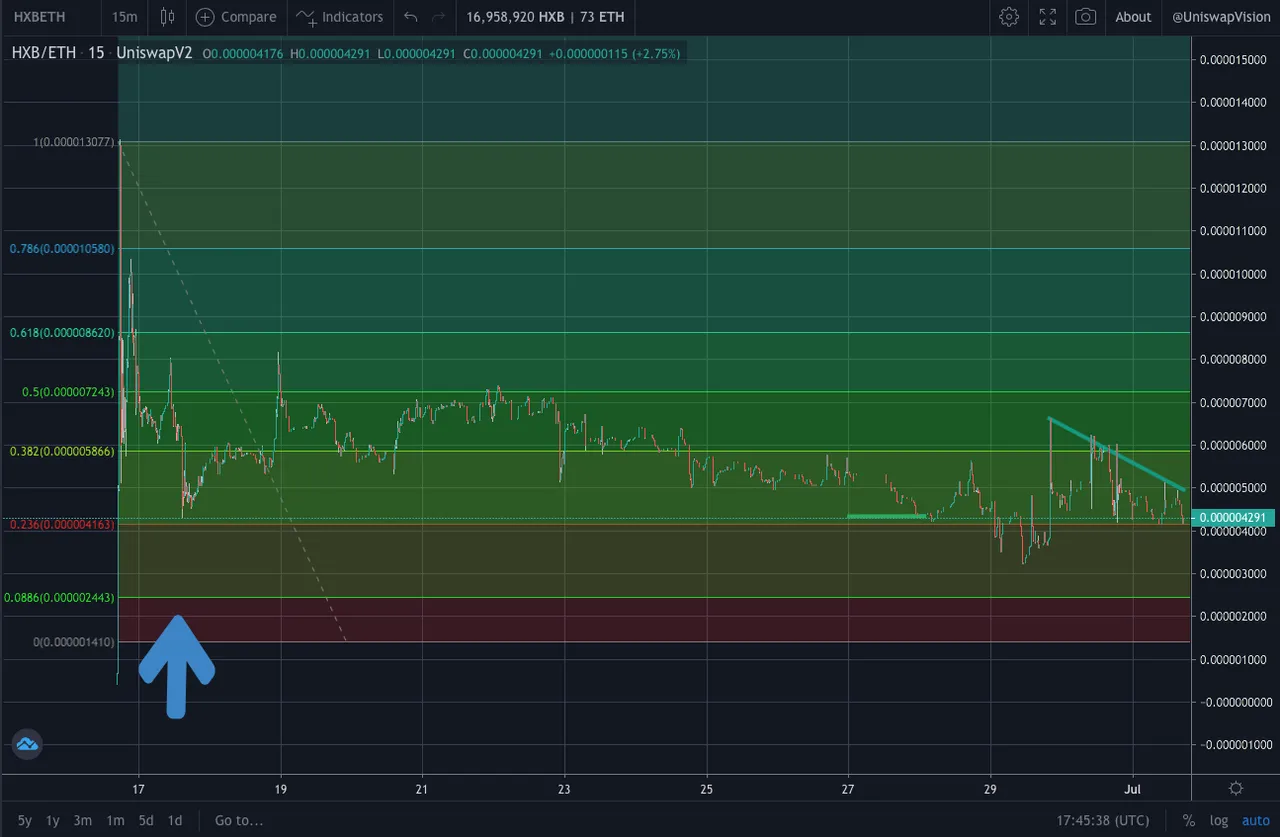Select the 1y time range
Screen dimensions: 1280x837
(53, 820)
